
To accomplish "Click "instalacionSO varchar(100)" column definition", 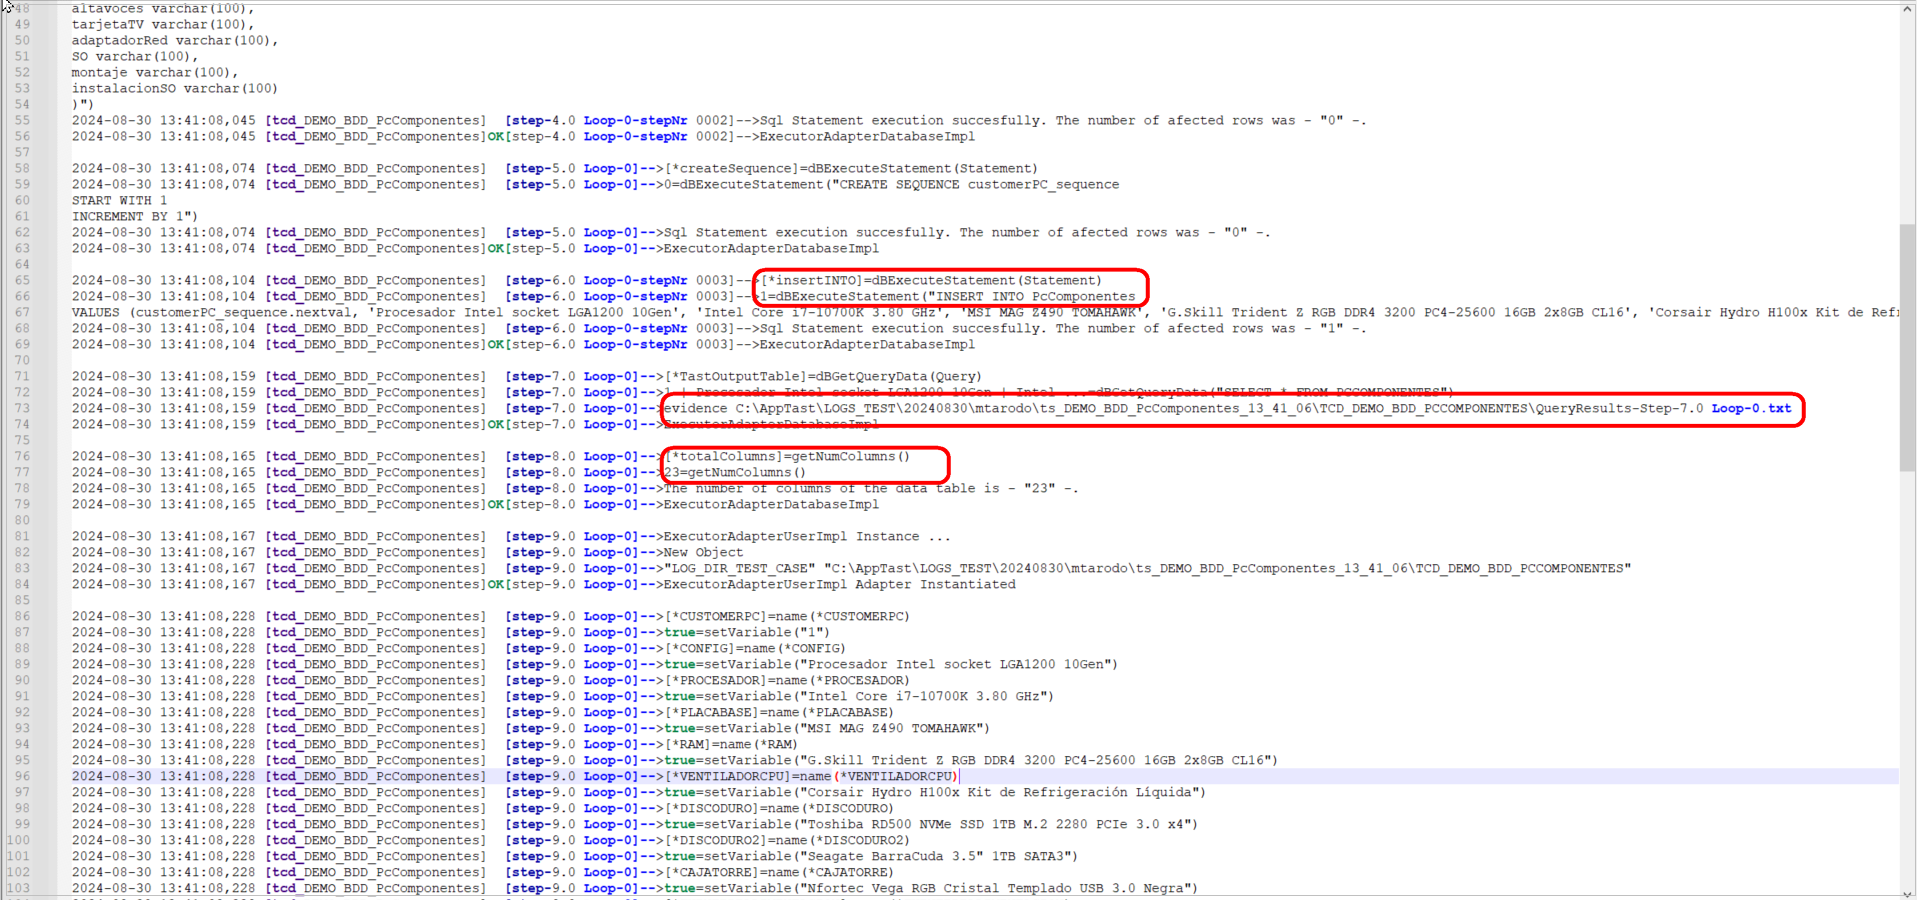I will click(x=174, y=89).
